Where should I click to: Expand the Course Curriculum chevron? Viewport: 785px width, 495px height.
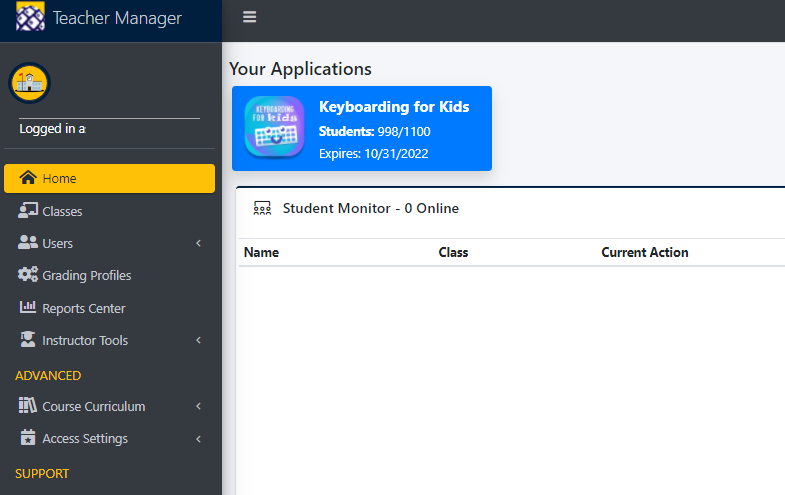pyautogui.click(x=199, y=406)
